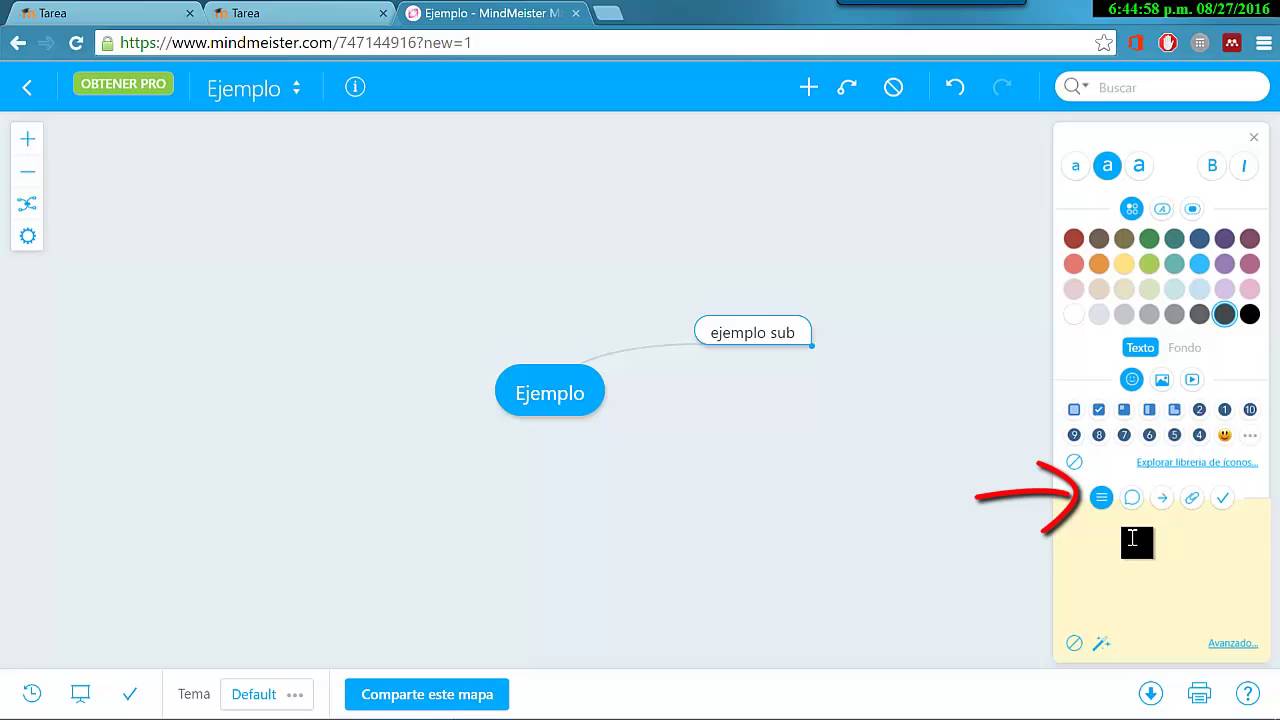Image resolution: width=1280 pixels, height=720 pixels.
Task: Click the undo arrow in top bar
Action: pos(955,88)
